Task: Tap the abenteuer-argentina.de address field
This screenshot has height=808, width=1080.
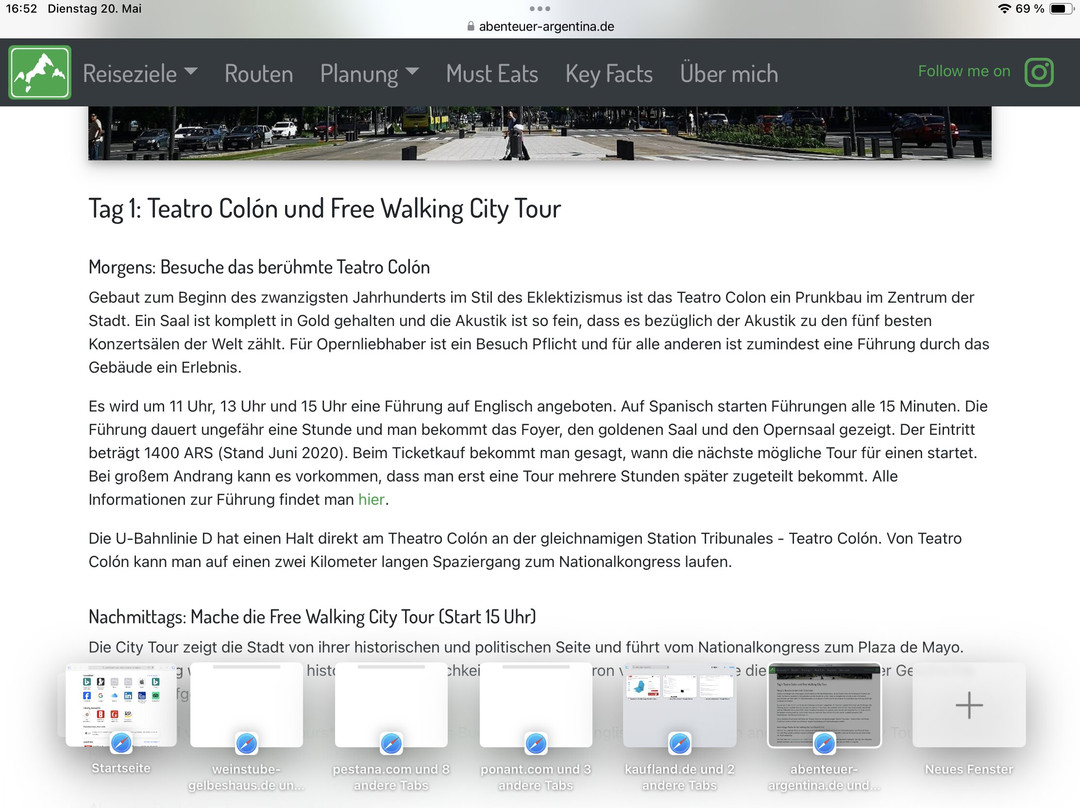Action: 546,27
